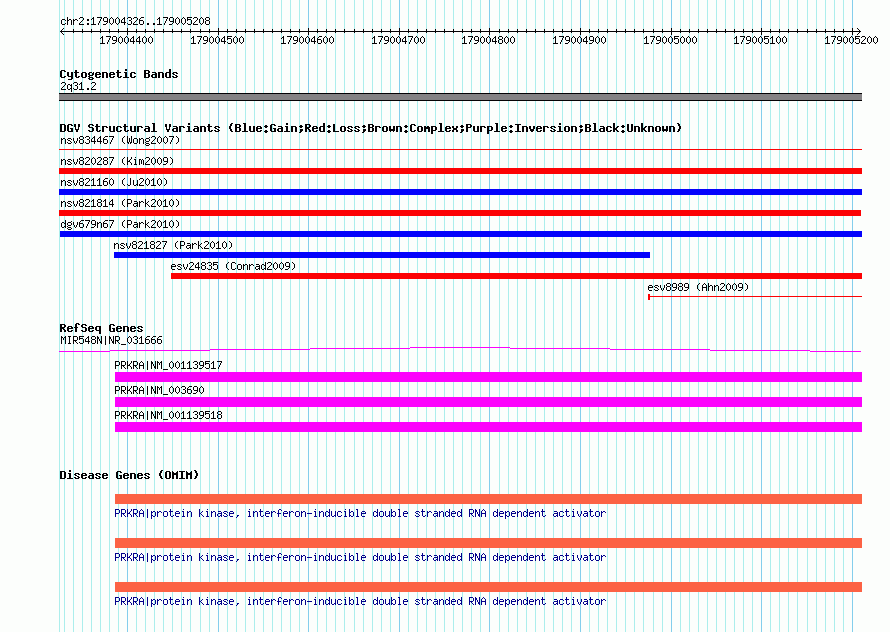Click the nsv821827 (Park2010) variant label
The height and width of the screenshot is (632, 890).
point(174,245)
